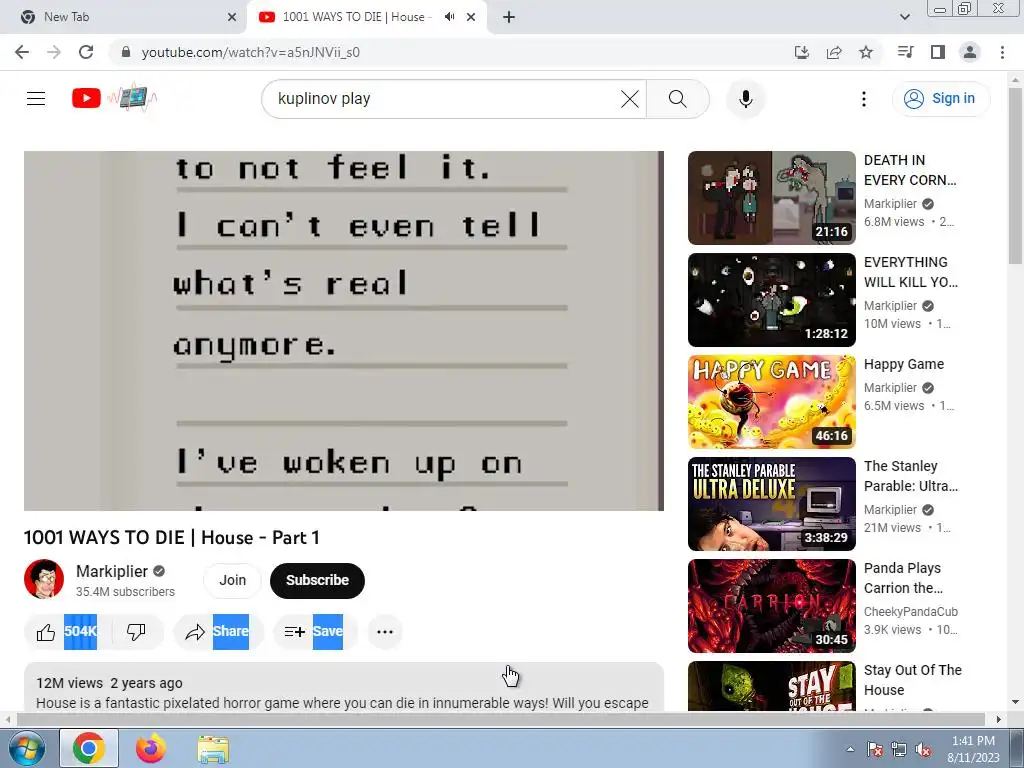This screenshot has height=768, width=1024.
Task: Open more actions ellipsis under video
Action: click(385, 632)
